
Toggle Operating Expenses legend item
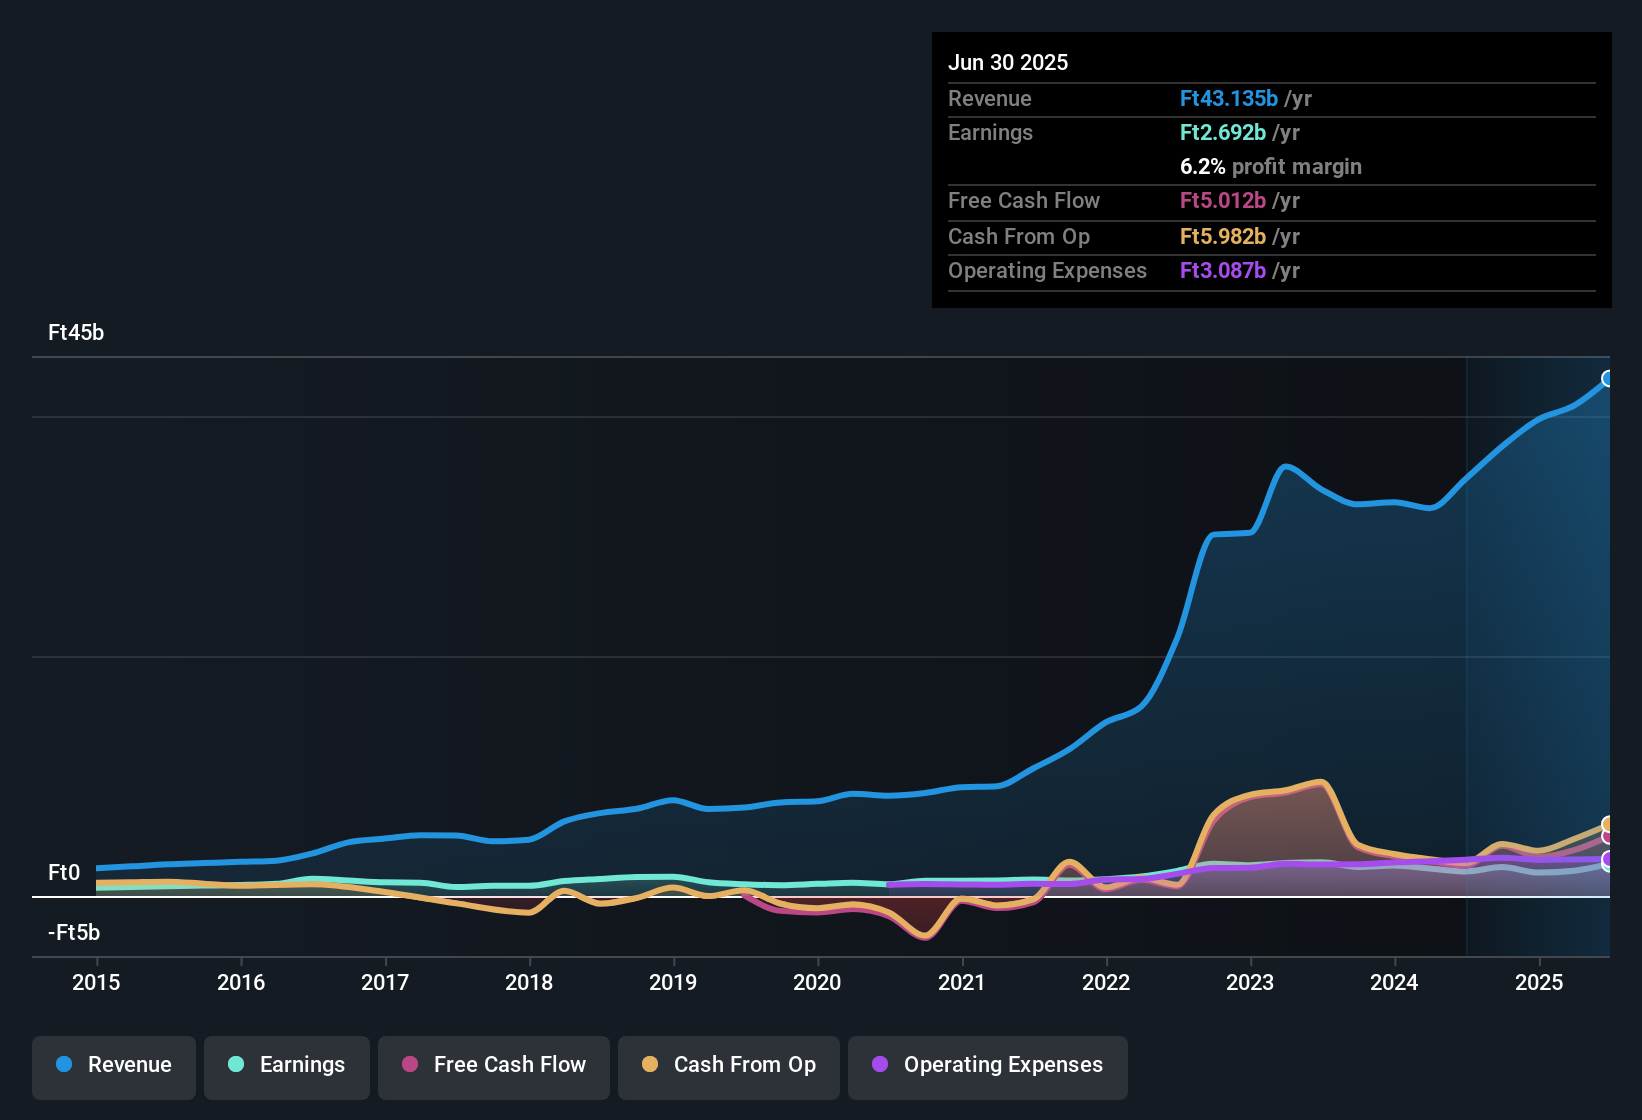(988, 1066)
